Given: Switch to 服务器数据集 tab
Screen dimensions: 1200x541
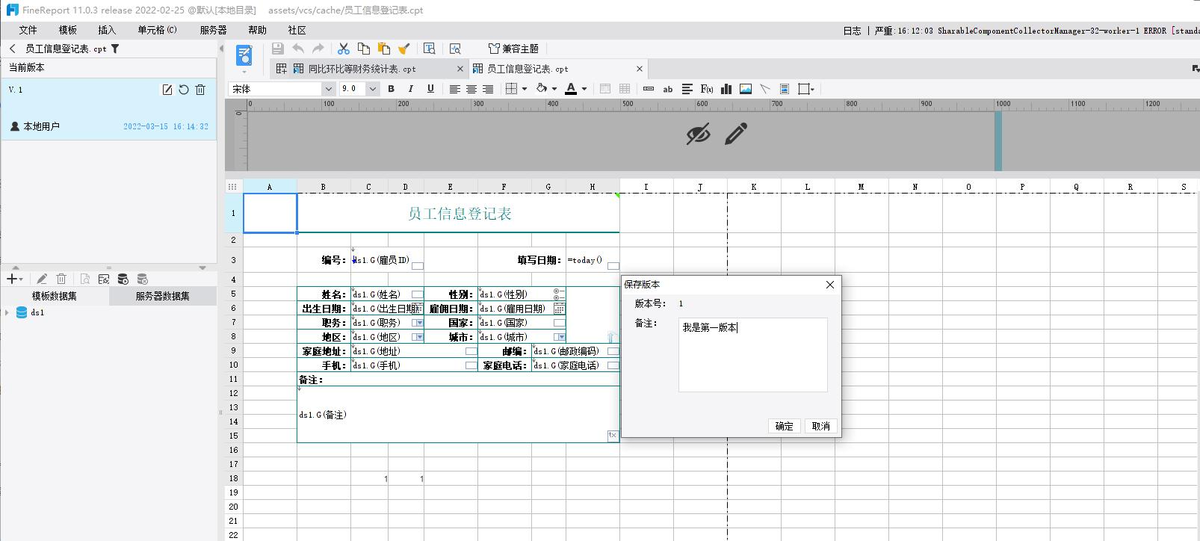Looking at the screenshot, I should 162,297.
